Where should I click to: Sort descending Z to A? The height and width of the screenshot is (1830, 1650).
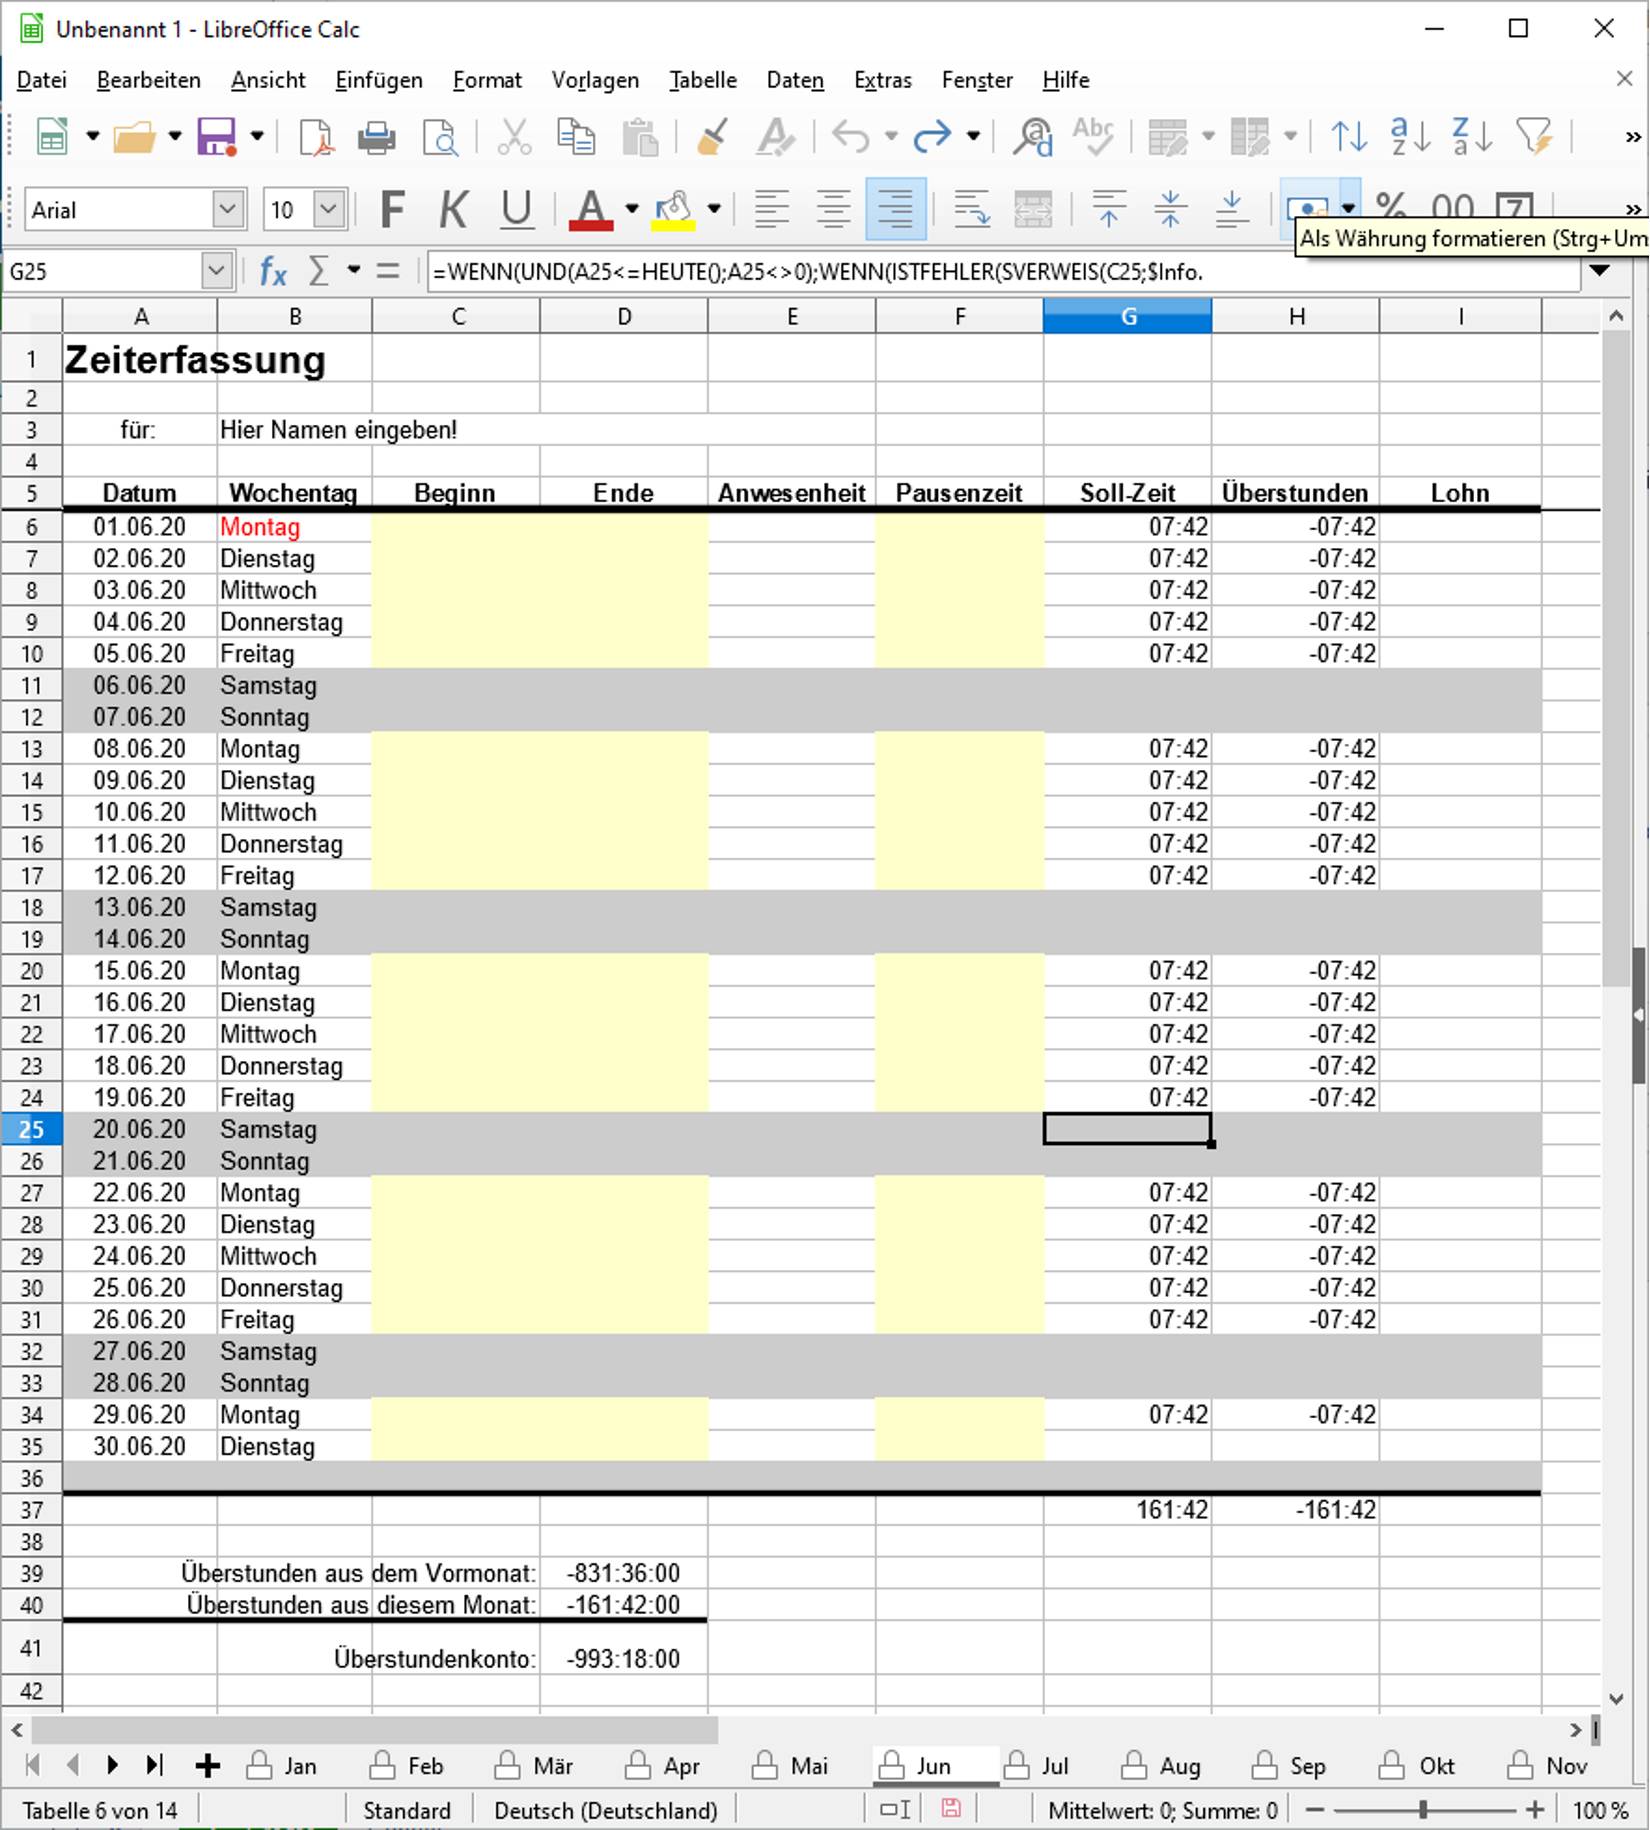pos(1471,136)
